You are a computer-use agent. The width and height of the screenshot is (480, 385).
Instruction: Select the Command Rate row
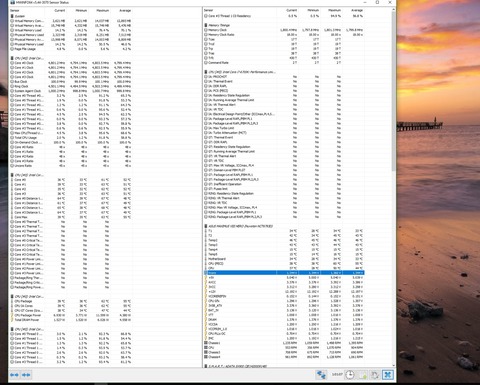pos(284,62)
